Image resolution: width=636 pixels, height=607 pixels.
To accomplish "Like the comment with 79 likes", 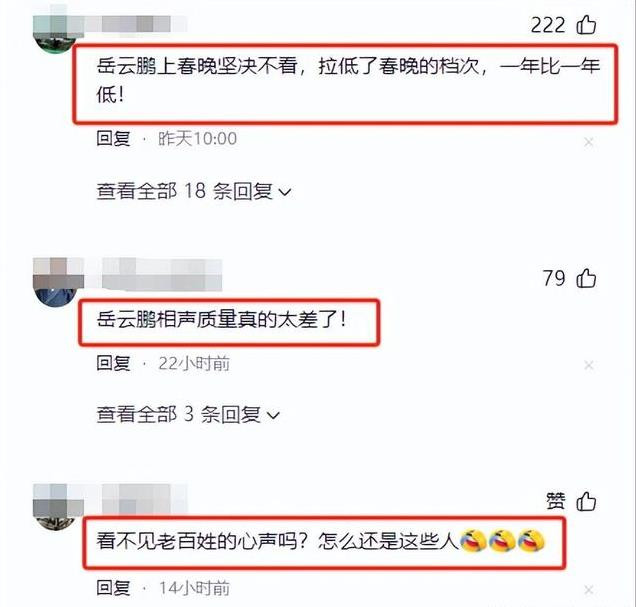I will click(586, 278).
